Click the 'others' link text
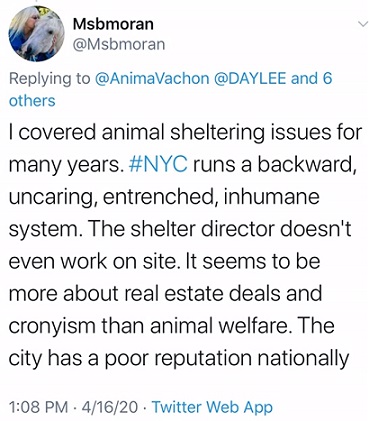The image size is (369, 421). (32, 101)
